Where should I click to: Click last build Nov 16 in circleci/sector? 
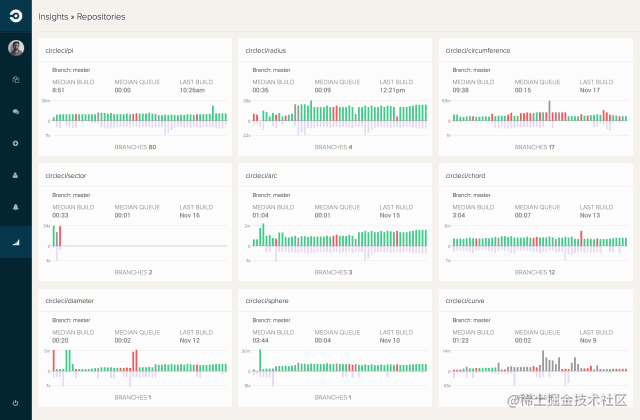190,215
